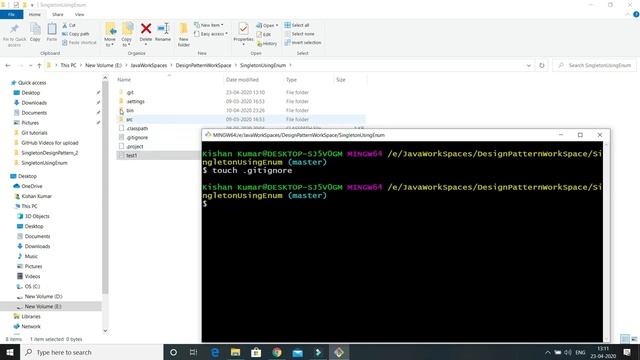
Task: Open the Open dropdown in the ribbon
Action: [267, 25]
